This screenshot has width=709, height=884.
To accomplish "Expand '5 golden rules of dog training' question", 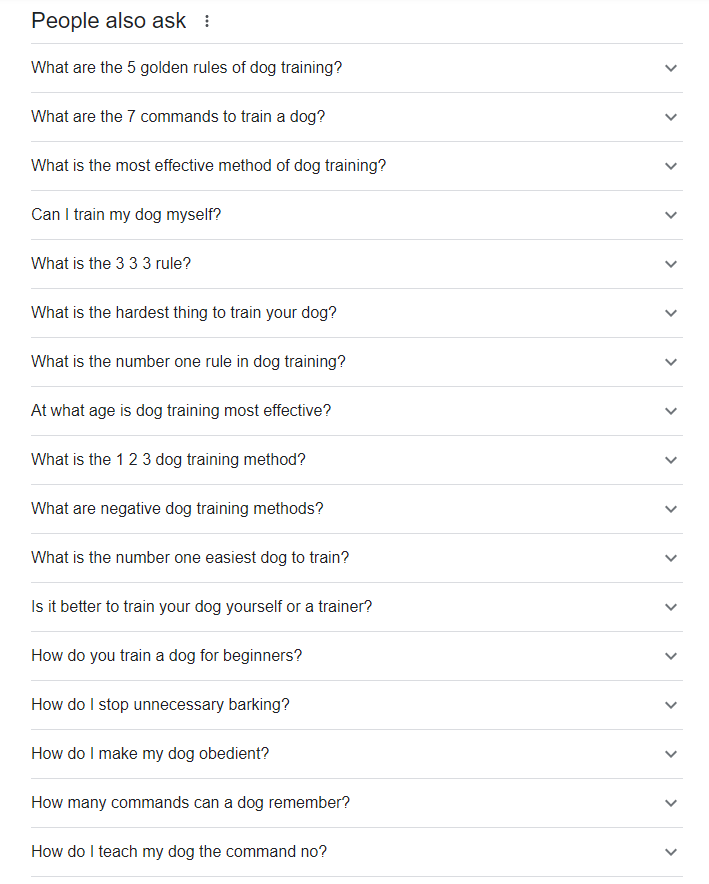I will (671, 68).
